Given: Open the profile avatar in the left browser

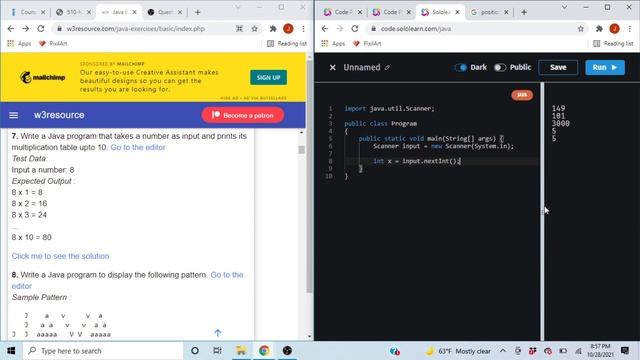Looking at the screenshot, I should click(x=288, y=29).
